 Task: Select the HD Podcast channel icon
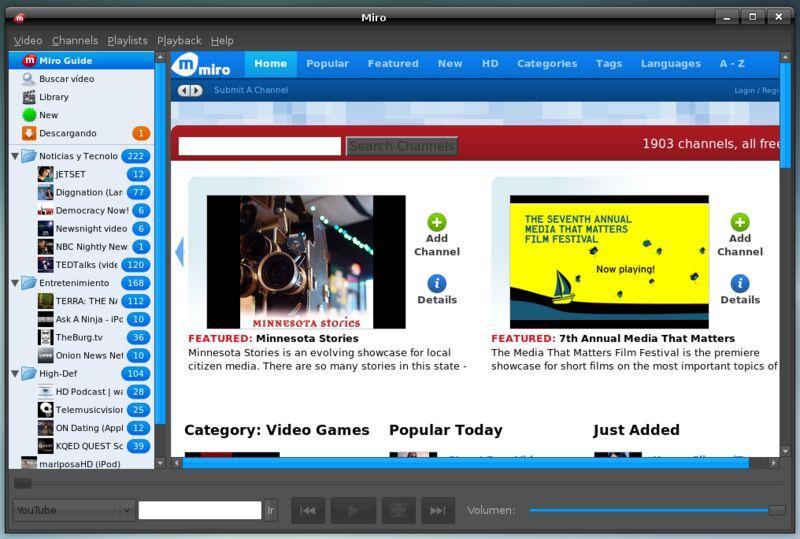(x=45, y=391)
